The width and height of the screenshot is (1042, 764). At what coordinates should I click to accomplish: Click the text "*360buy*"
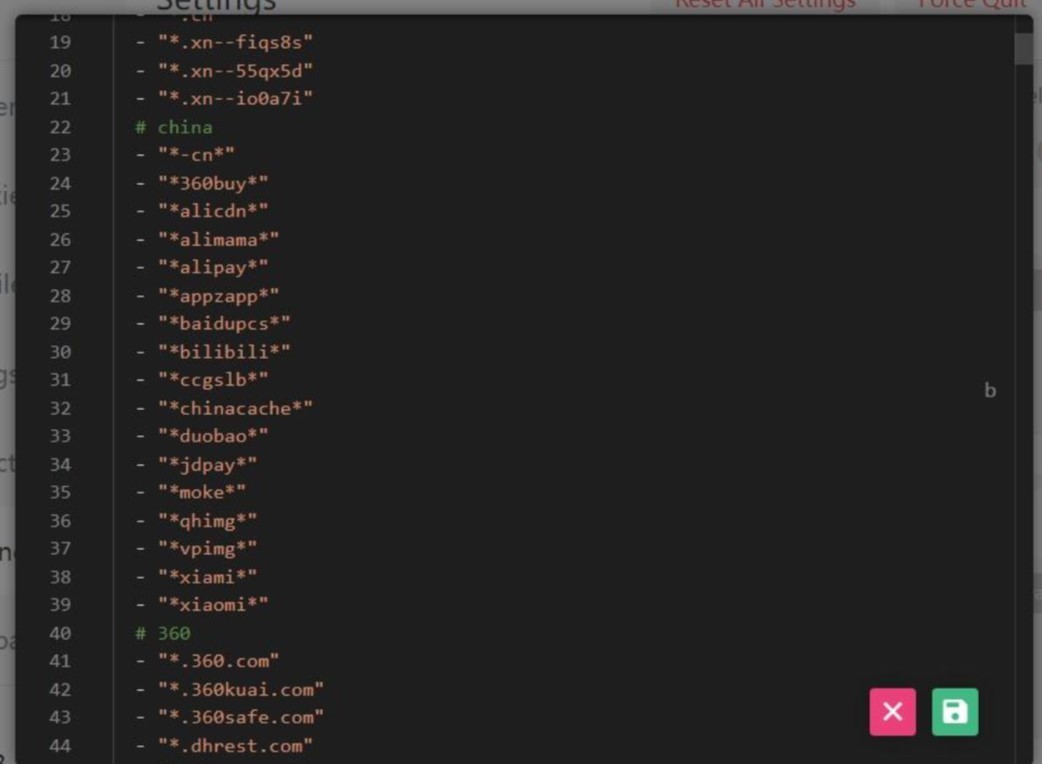[213, 183]
